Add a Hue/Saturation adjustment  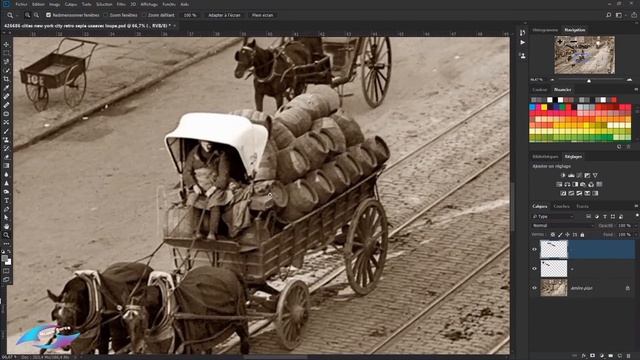click(x=559, y=184)
